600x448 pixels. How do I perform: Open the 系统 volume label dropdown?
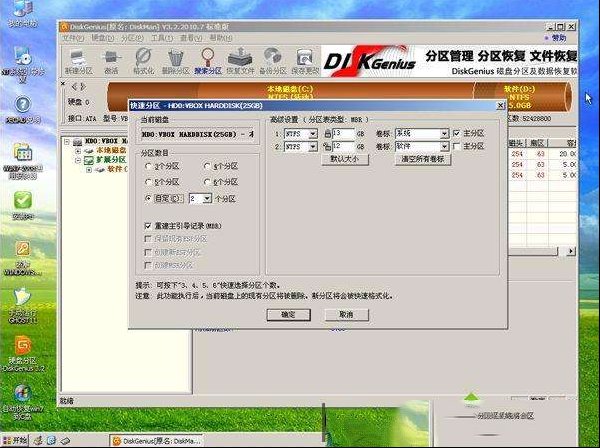click(444, 134)
